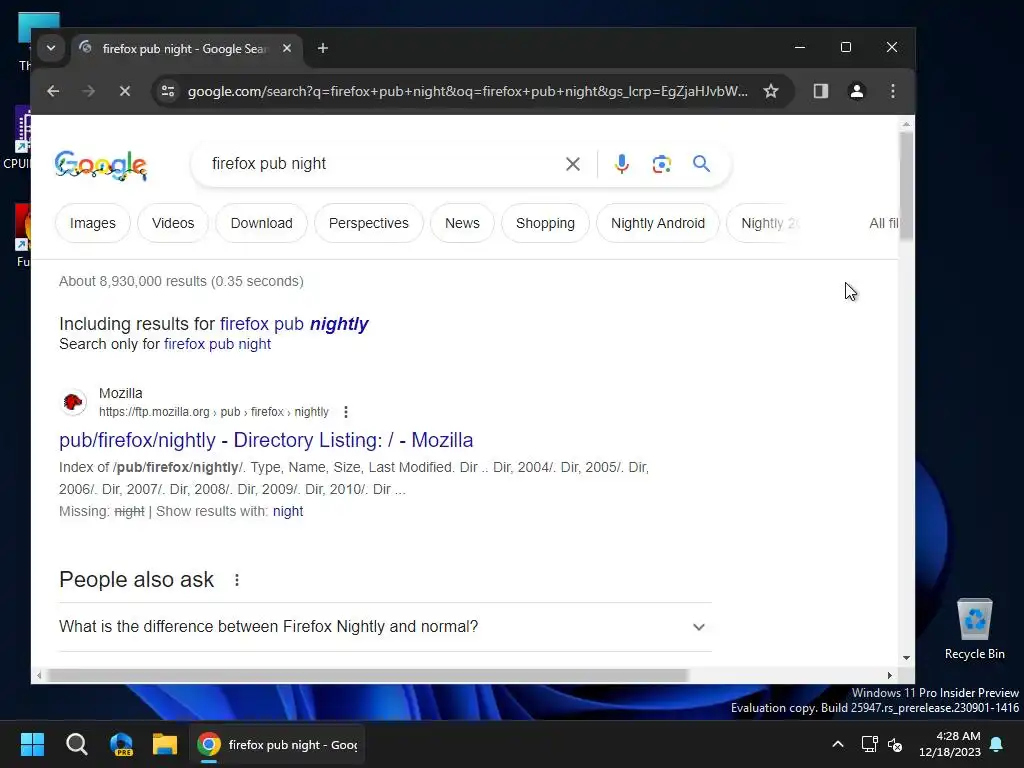This screenshot has width=1024, height=768.
Task: Open pub/firefox/nightly Directory Listing result
Action: (266, 440)
